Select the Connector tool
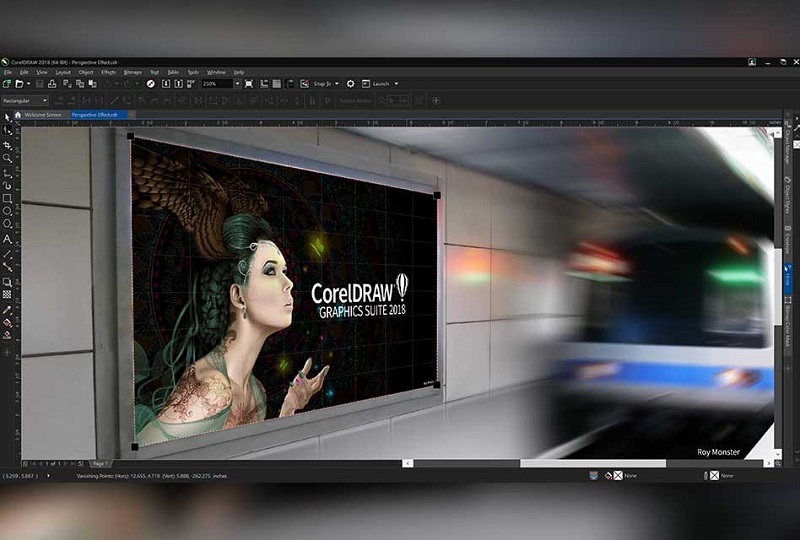Viewport: 800px width, 540px height. click(x=7, y=266)
